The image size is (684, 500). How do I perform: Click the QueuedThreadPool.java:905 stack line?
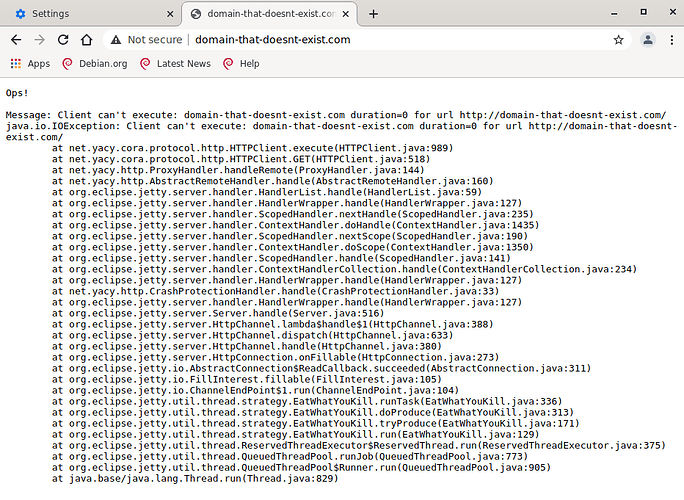click(x=301, y=468)
